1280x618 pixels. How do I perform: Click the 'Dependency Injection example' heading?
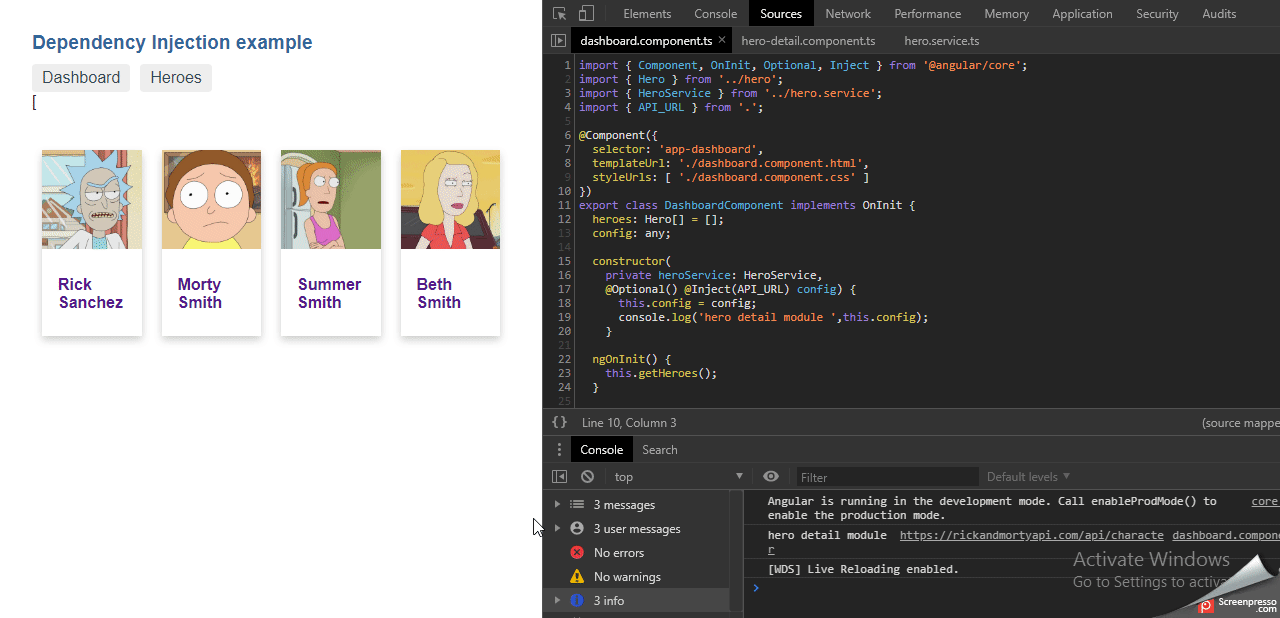tap(172, 42)
